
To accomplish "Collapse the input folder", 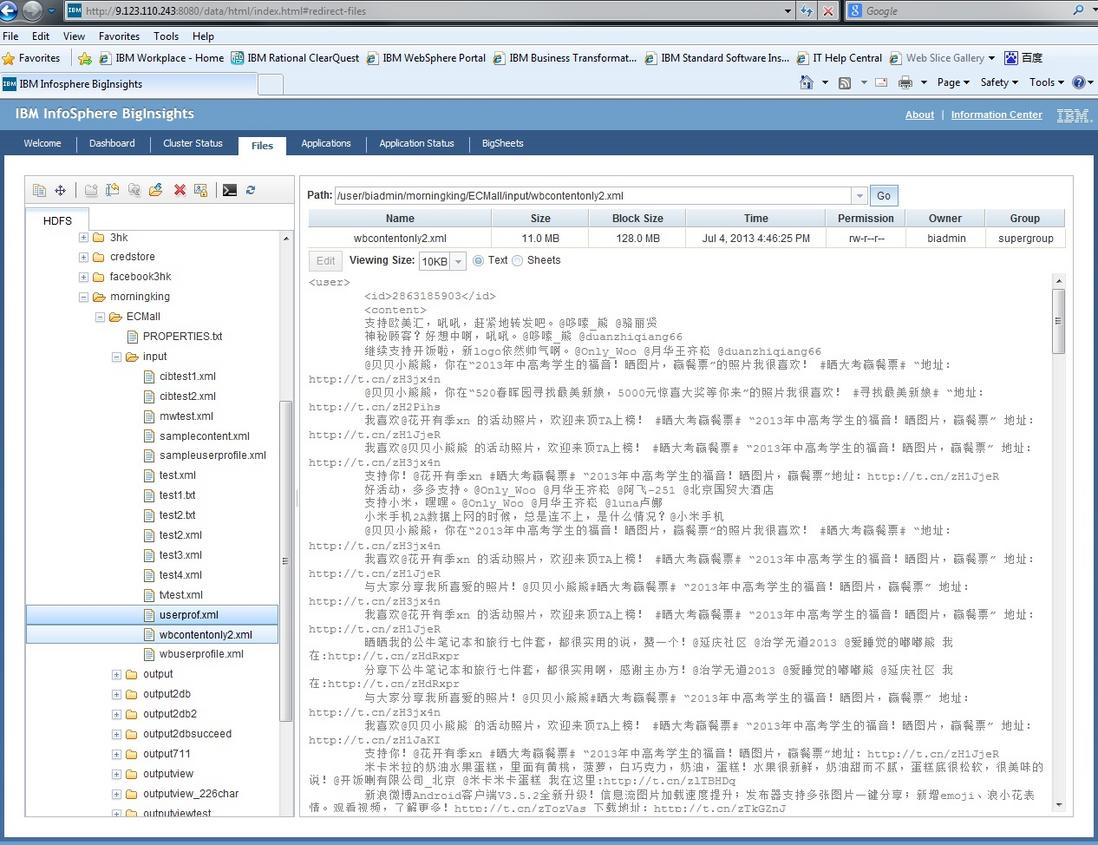I will [116, 356].
